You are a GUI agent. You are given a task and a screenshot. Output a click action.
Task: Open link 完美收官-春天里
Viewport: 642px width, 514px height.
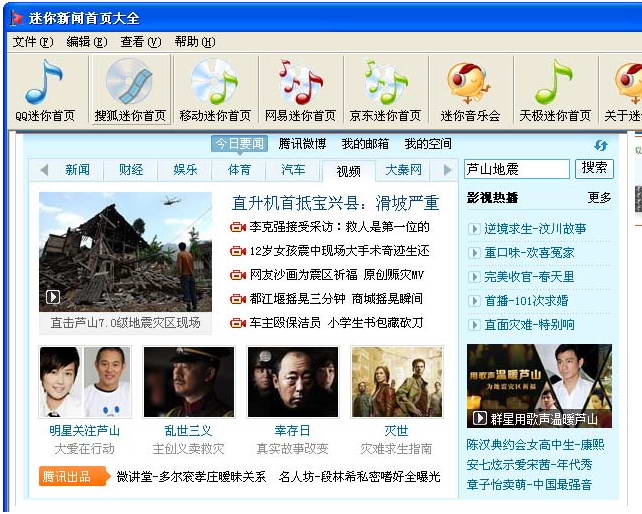[529, 277]
